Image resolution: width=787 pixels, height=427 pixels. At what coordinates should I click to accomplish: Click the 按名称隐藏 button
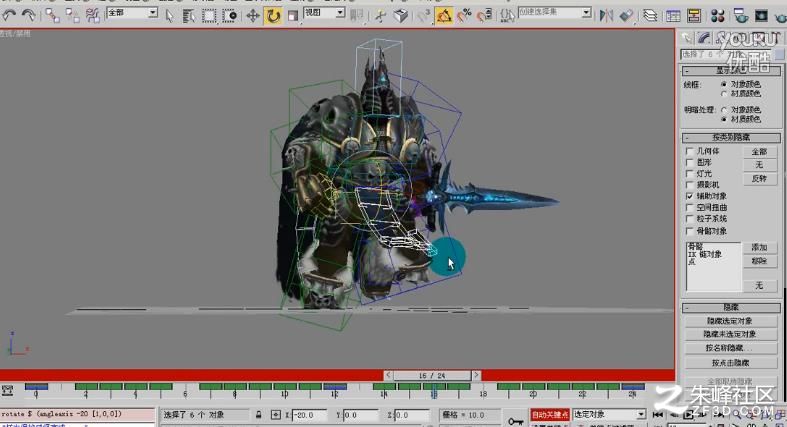point(730,348)
